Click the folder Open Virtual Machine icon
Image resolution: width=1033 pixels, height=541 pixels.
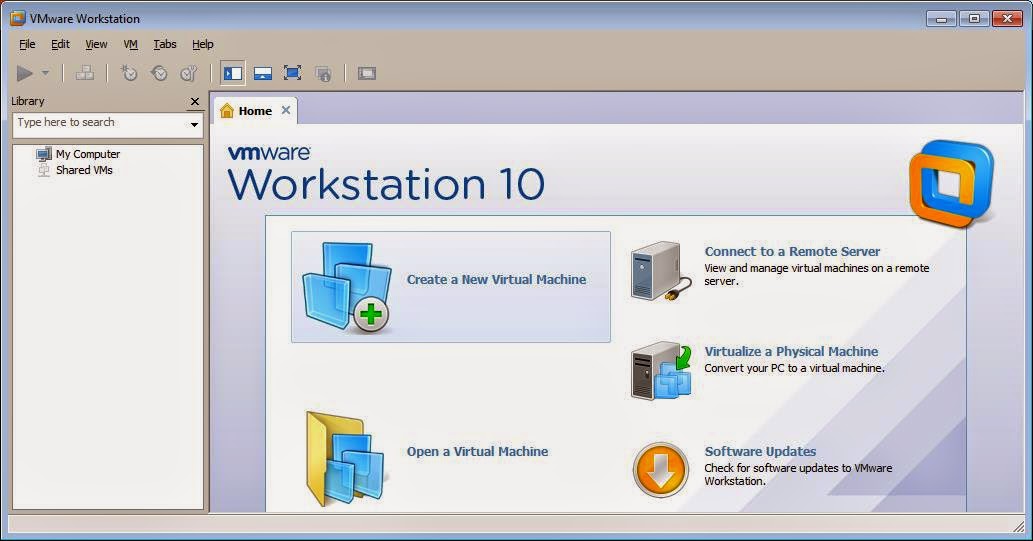pos(345,459)
